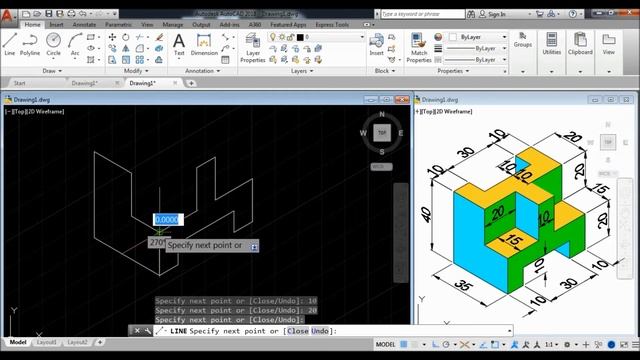The height and width of the screenshot is (360, 640).
Task: Expand the Annotation panel dropdown
Action: click(202, 71)
